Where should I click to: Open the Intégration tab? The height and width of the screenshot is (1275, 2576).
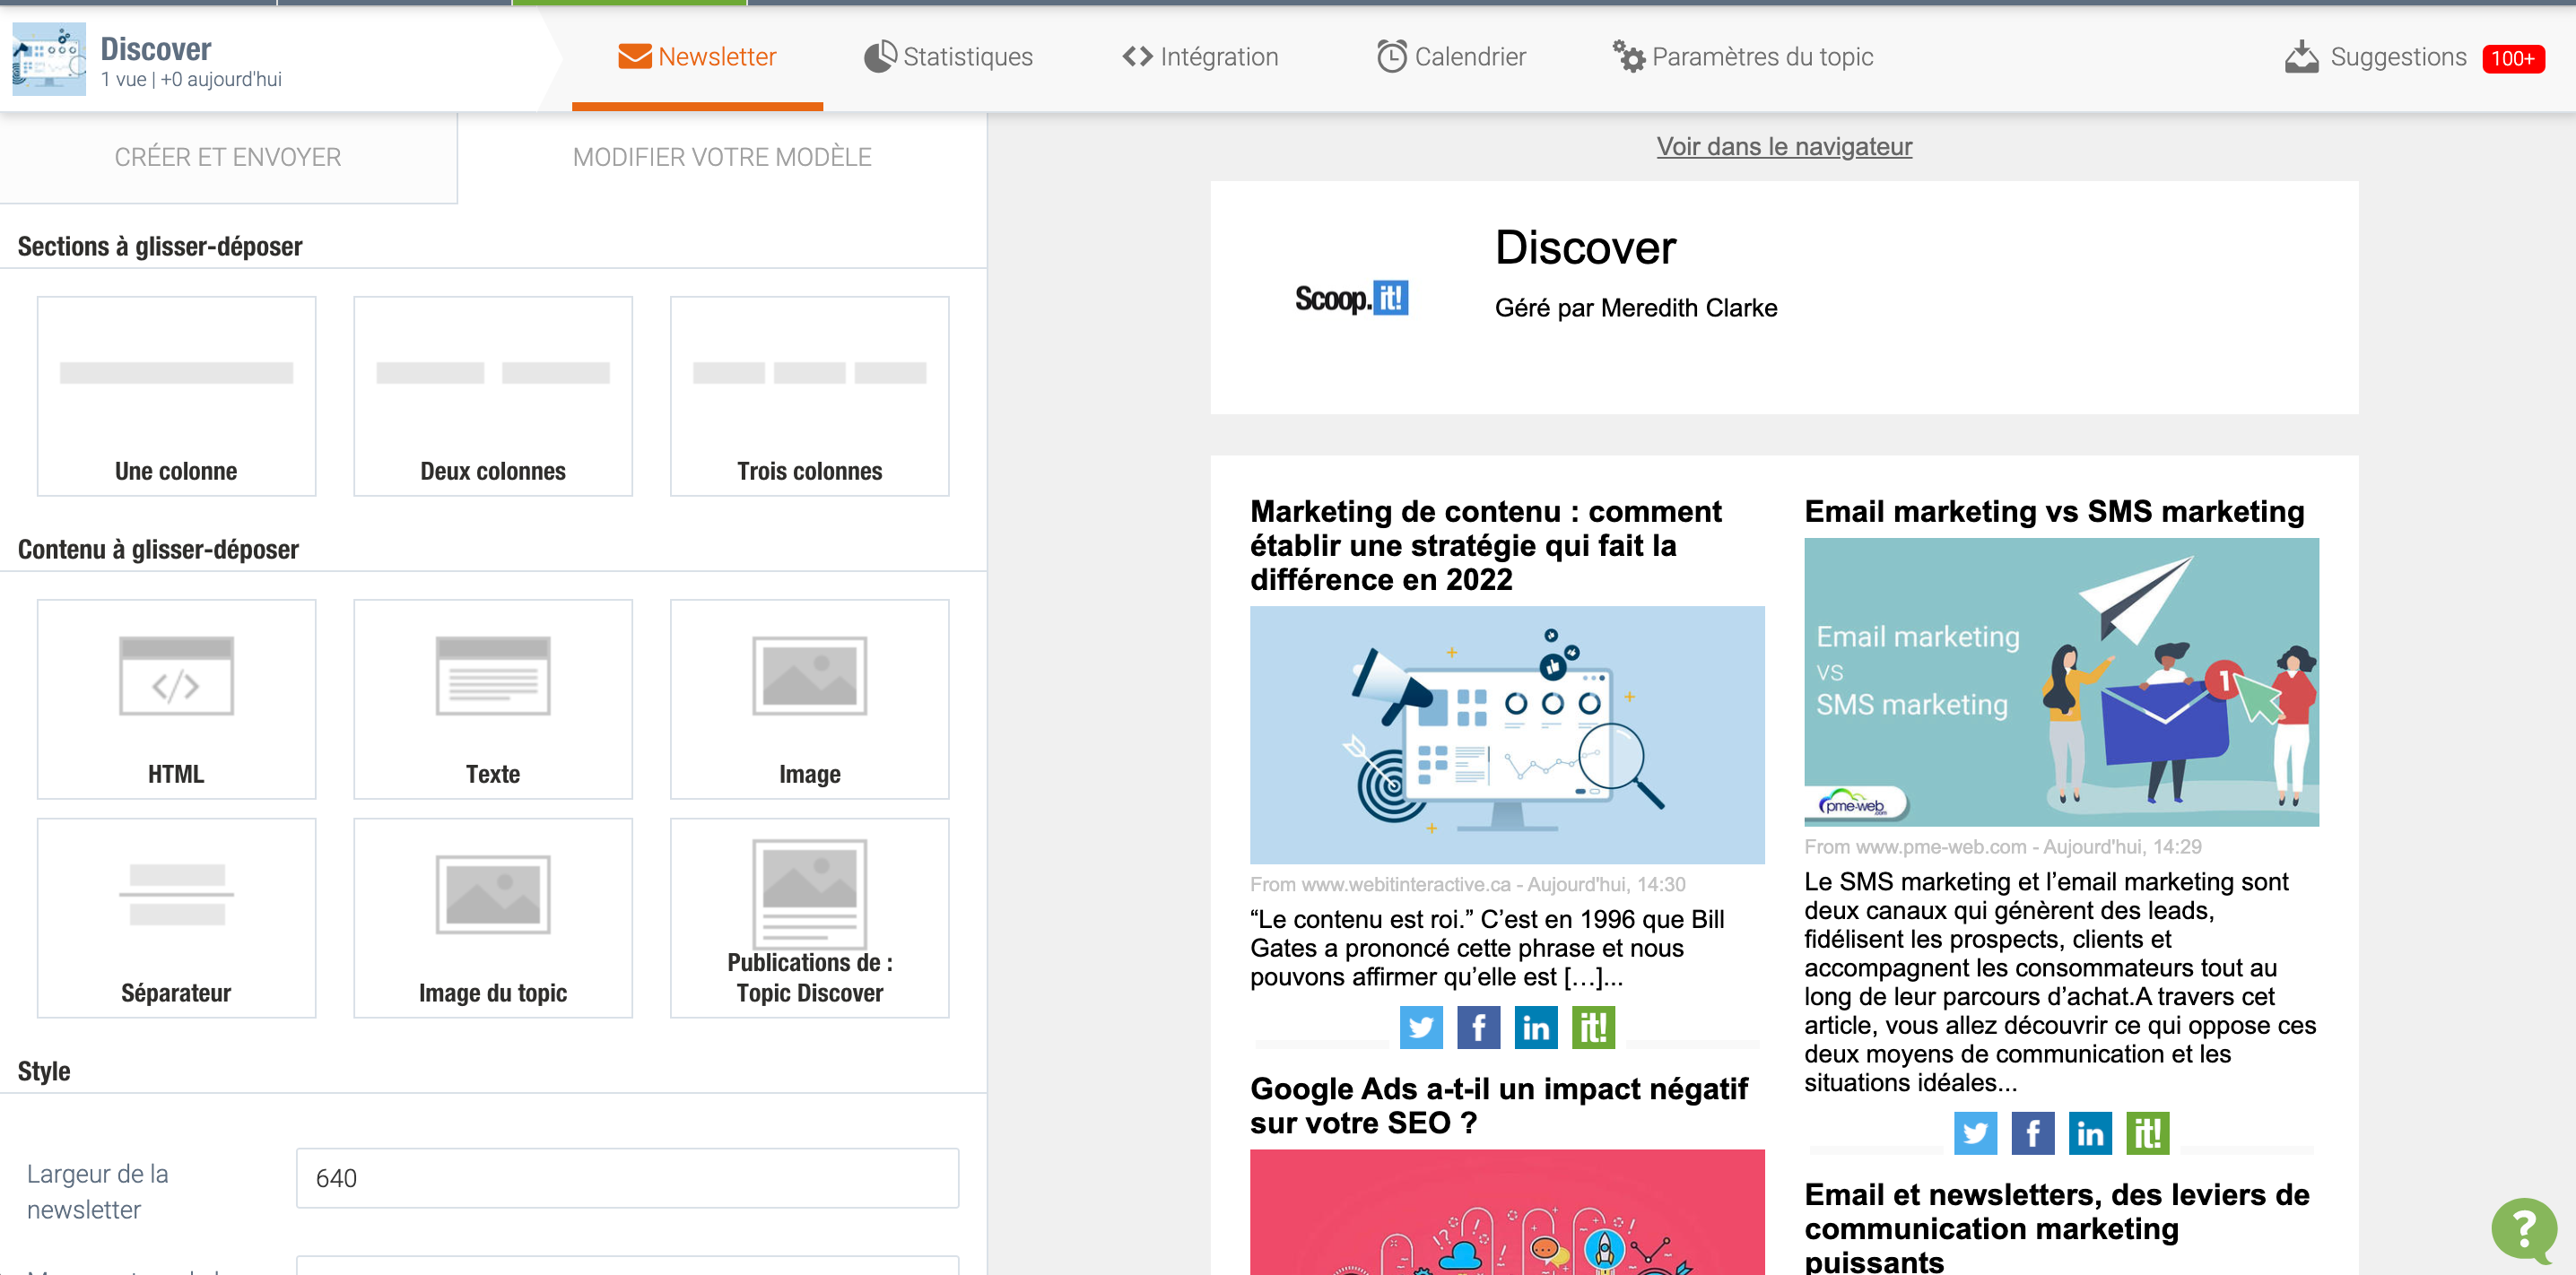(1199, 57)
